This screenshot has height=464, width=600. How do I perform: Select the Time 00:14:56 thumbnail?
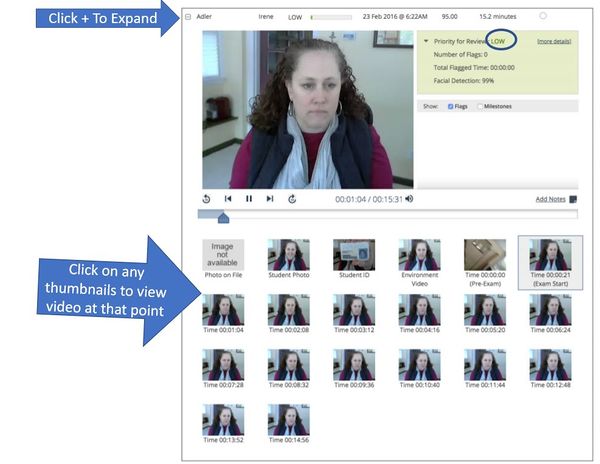point(288,419)
